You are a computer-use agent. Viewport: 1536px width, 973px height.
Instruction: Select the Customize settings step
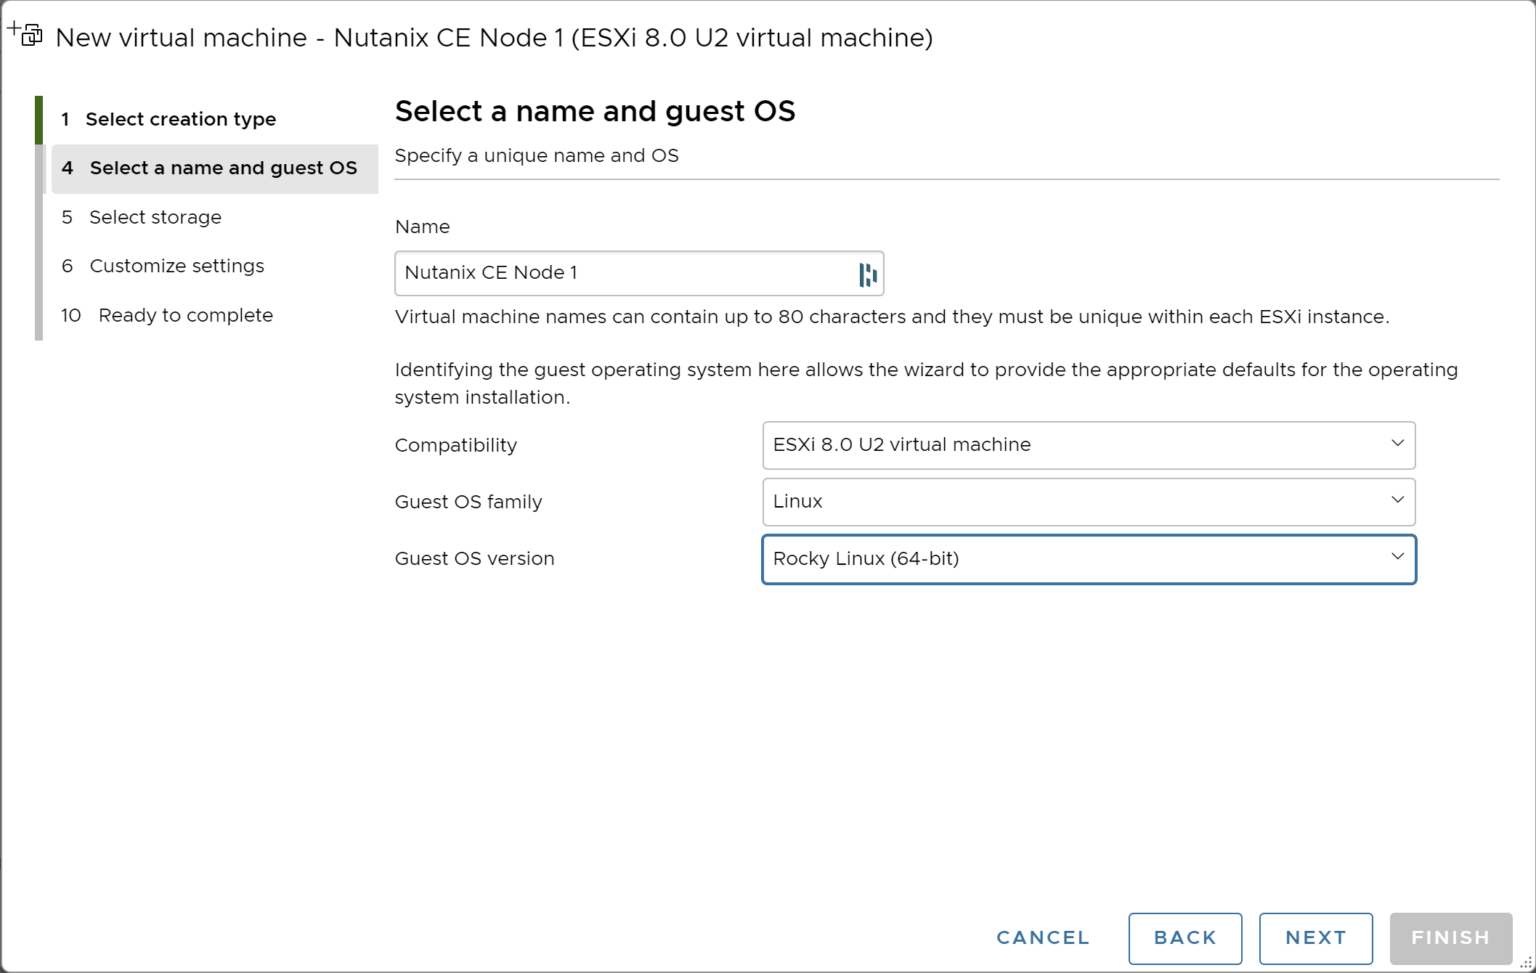coord(177,266)
